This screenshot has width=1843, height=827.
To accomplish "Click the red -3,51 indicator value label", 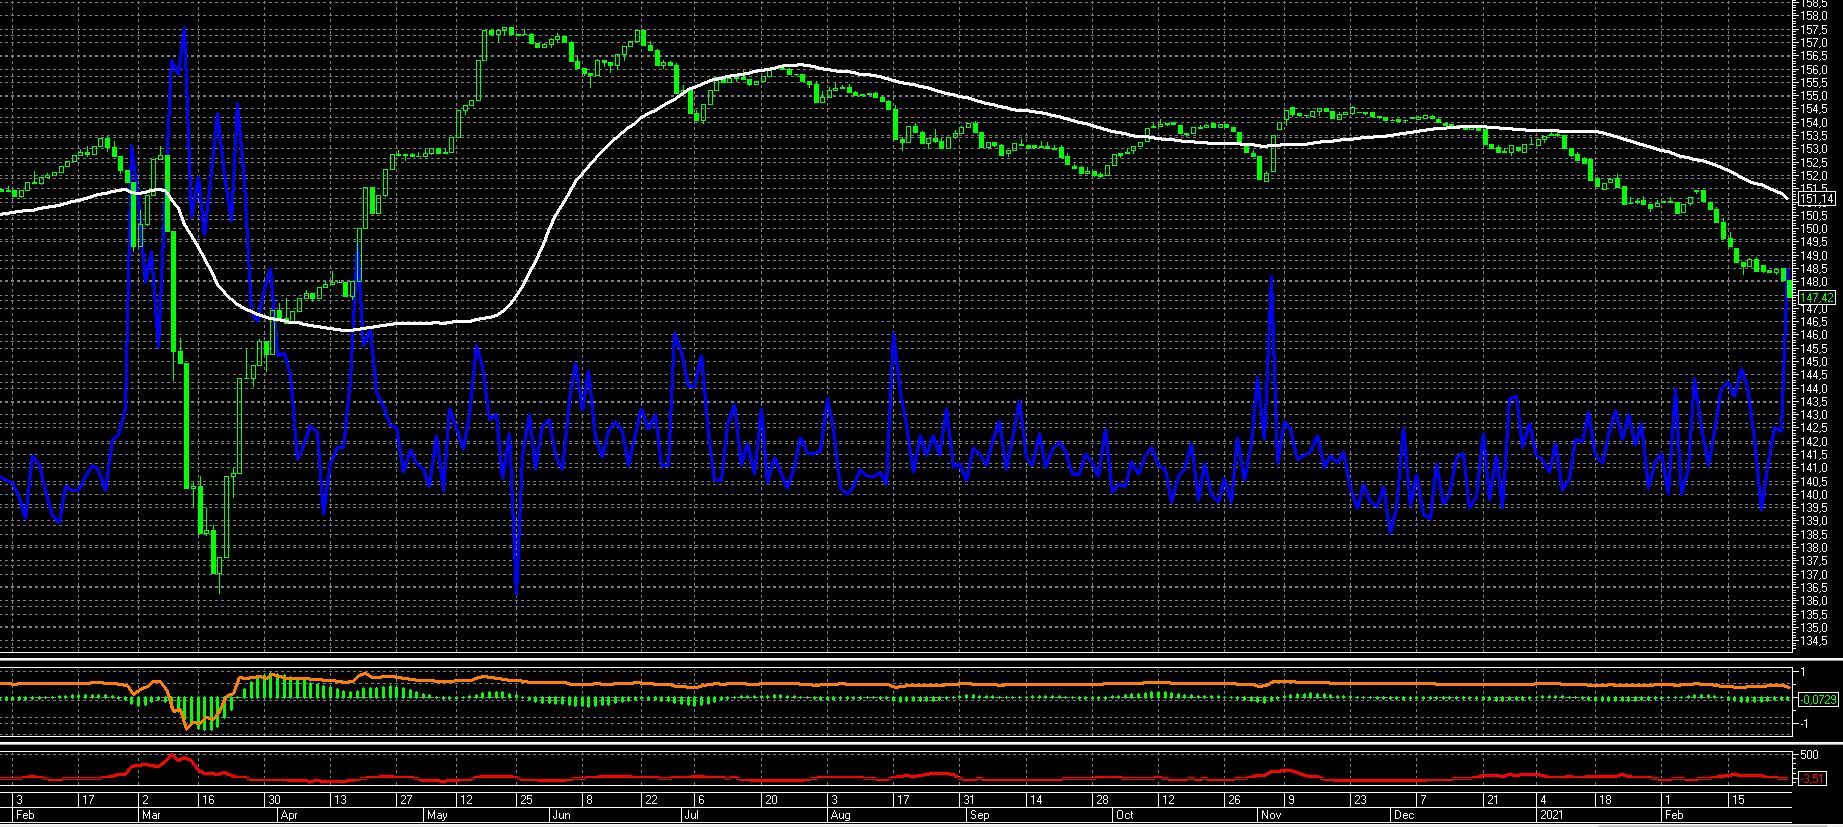I will (x=1812, y=779).
